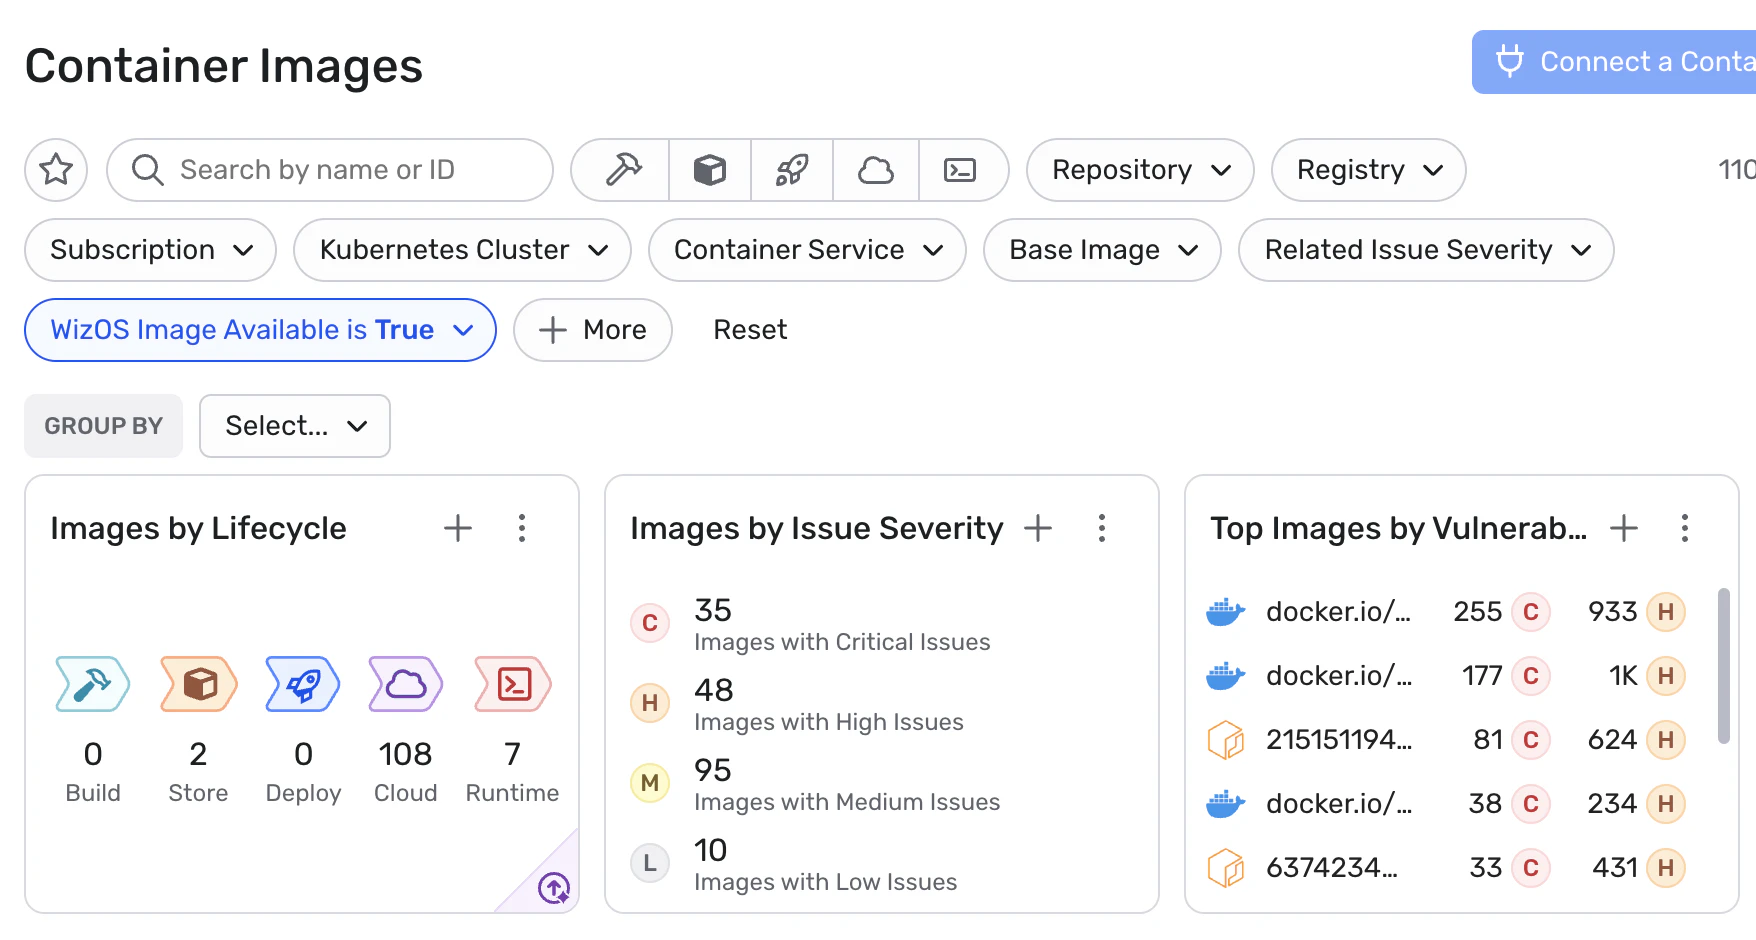Open 35 Images with Critical Issues
The image size is (1756, 940).
(x=842, y=624)
